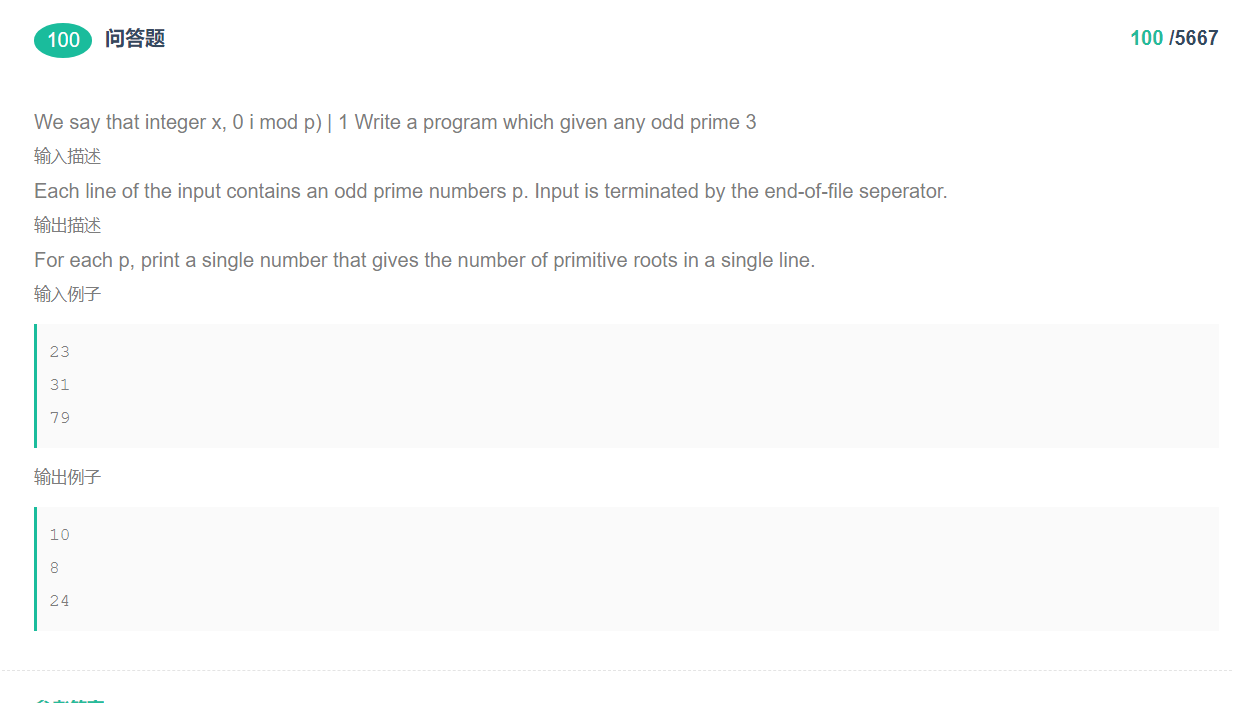Click the 输出描述 section heading
Image resolution: width=1233 pixels, height=703 pixels.
(x=67, y=225)
